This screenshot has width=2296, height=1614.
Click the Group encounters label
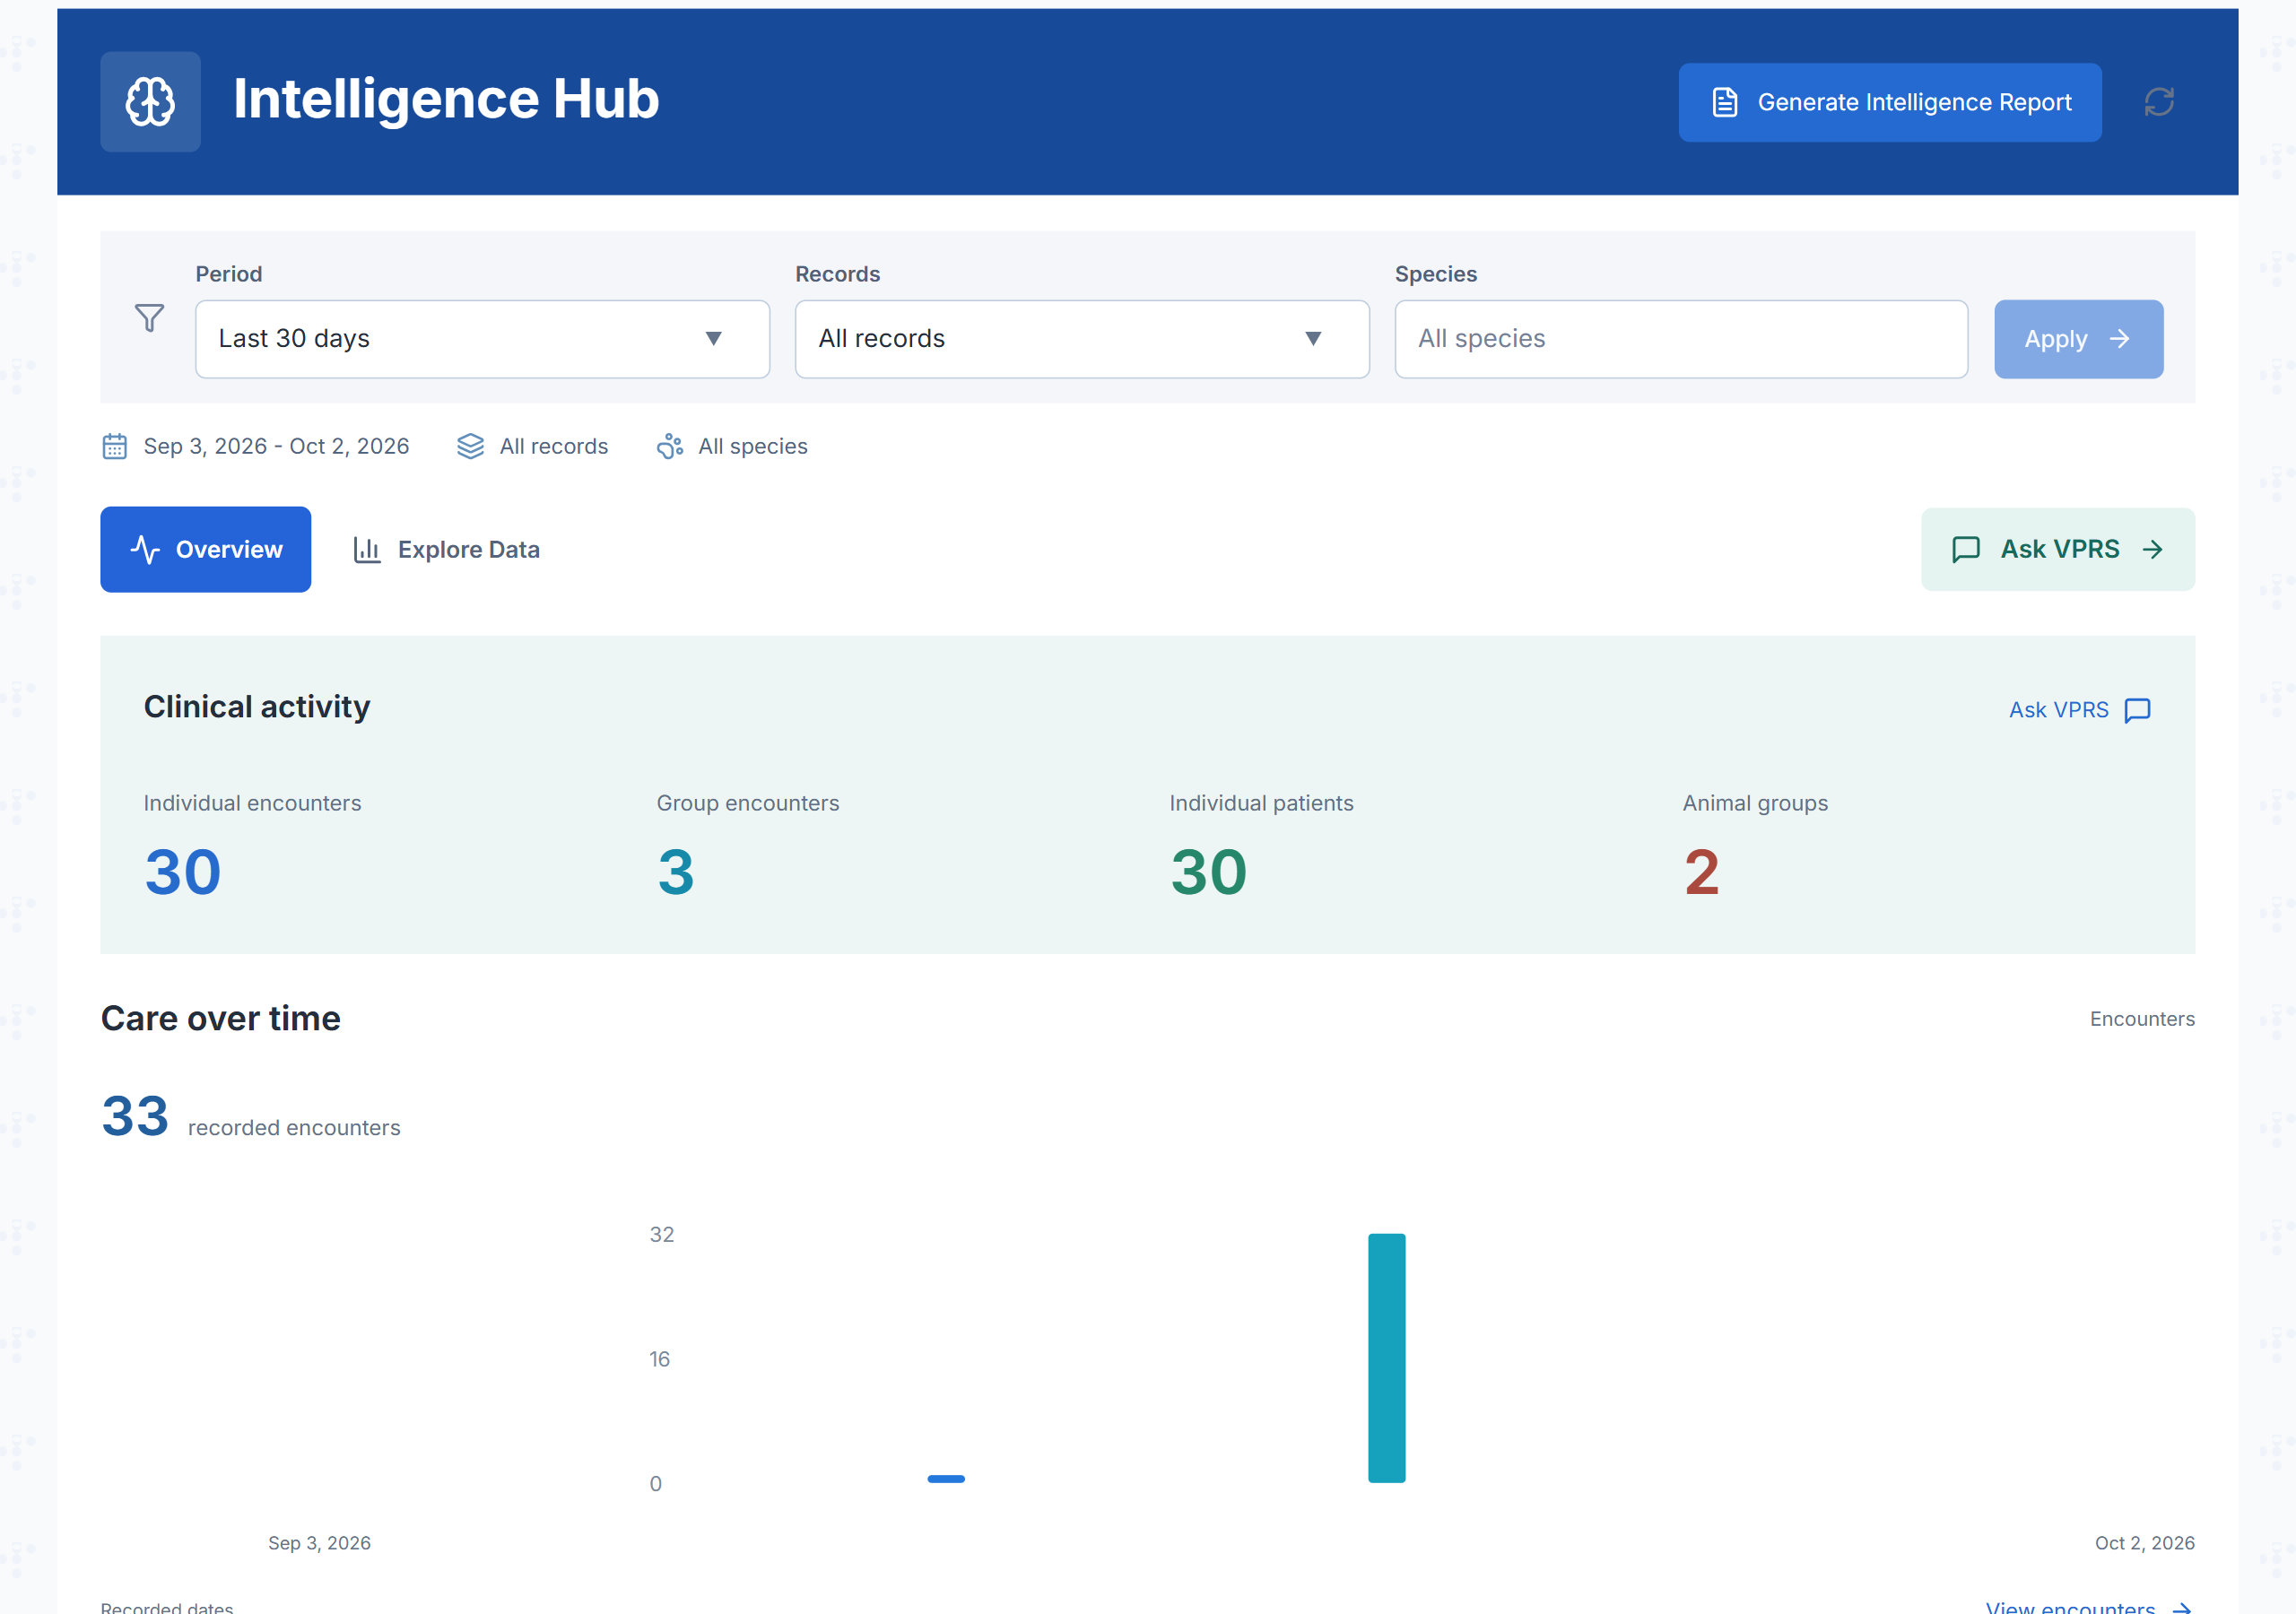pos(748,803)
